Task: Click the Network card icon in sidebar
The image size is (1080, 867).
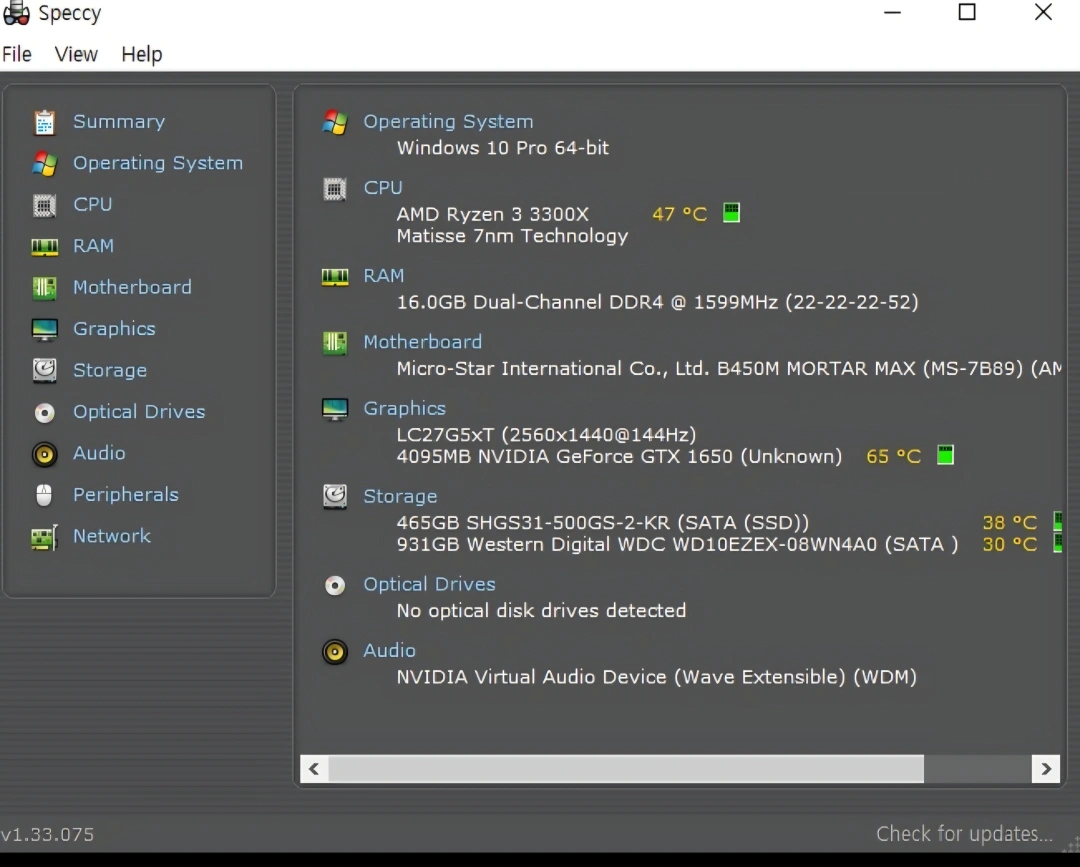Action: (x=45, y=537)
